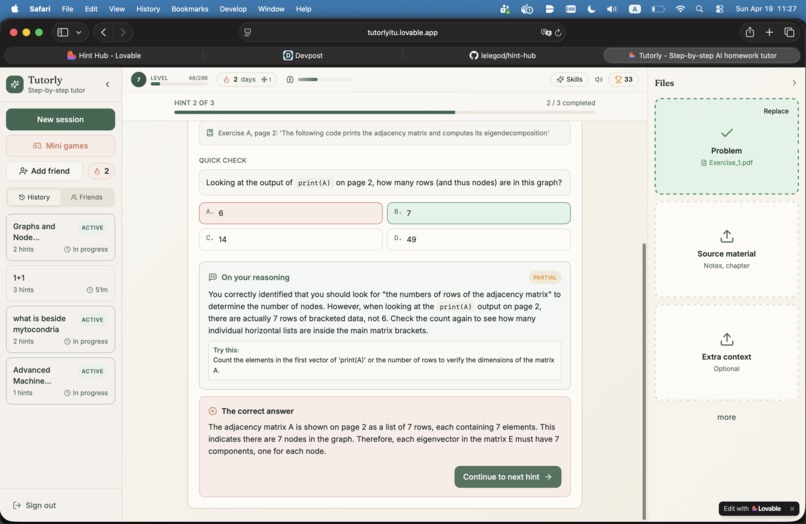The height and width of the screenshot is (524, 806).
Task: Upload Extra context
Action: (x=726, y=352)
